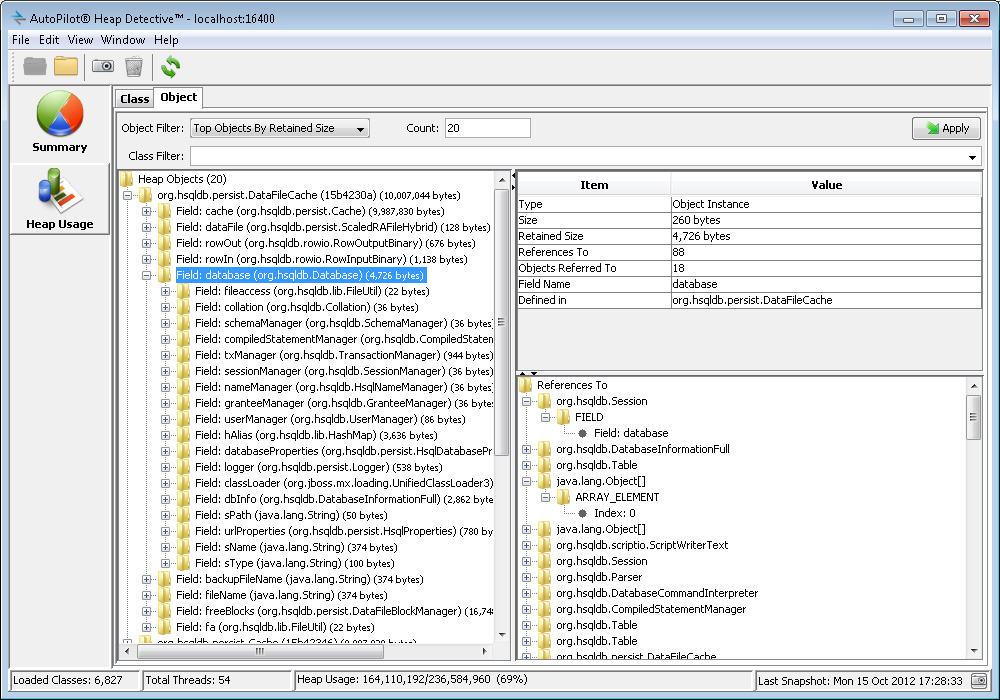Select Field: dbInfo tree row

(x=344, y=499)
